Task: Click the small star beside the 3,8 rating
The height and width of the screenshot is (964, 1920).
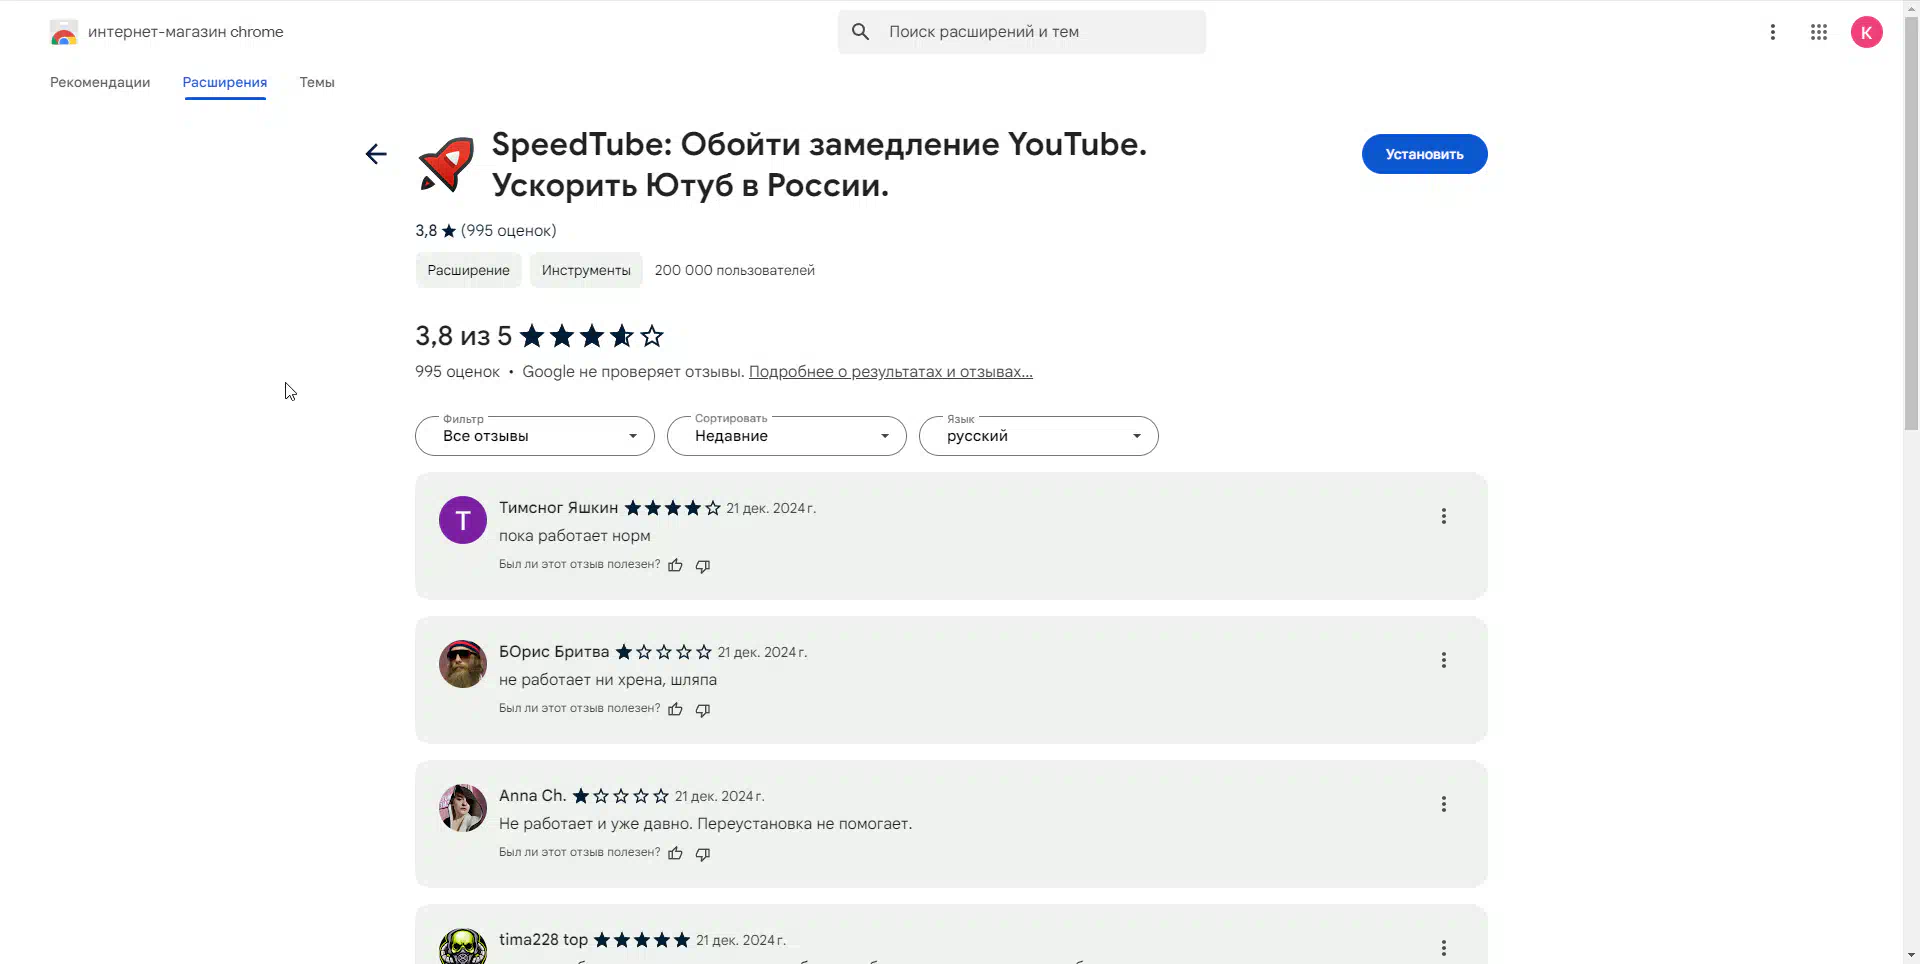Action: [x=449, y=231]
